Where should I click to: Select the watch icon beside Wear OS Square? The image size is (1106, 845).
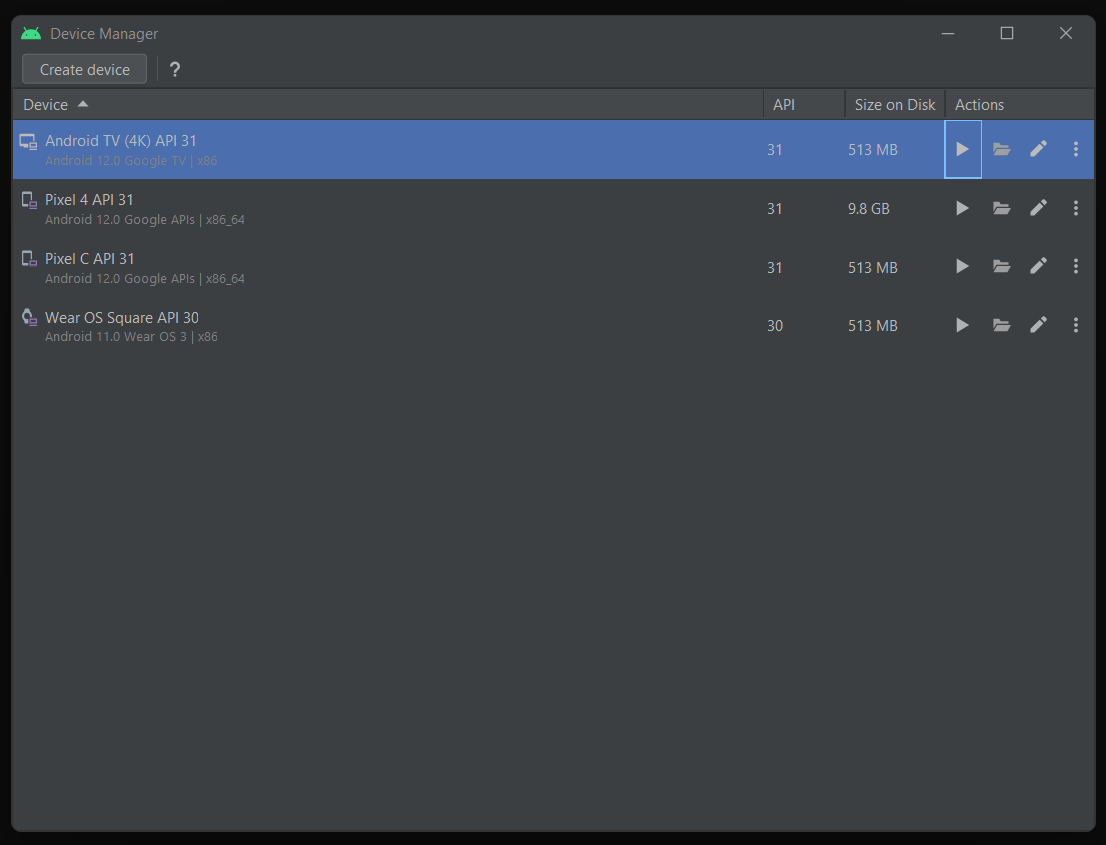pyautogui.click(x=29, y=317)
